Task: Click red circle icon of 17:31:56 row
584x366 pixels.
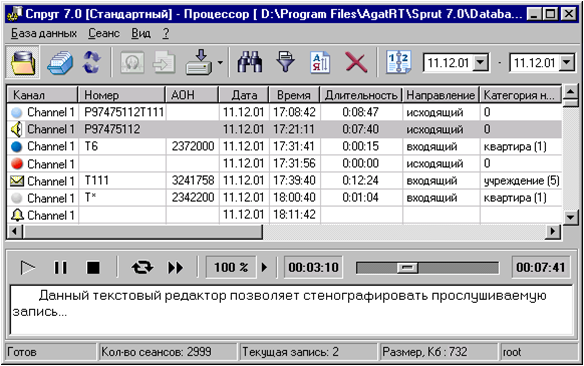Action: click(x=17, y=163)
